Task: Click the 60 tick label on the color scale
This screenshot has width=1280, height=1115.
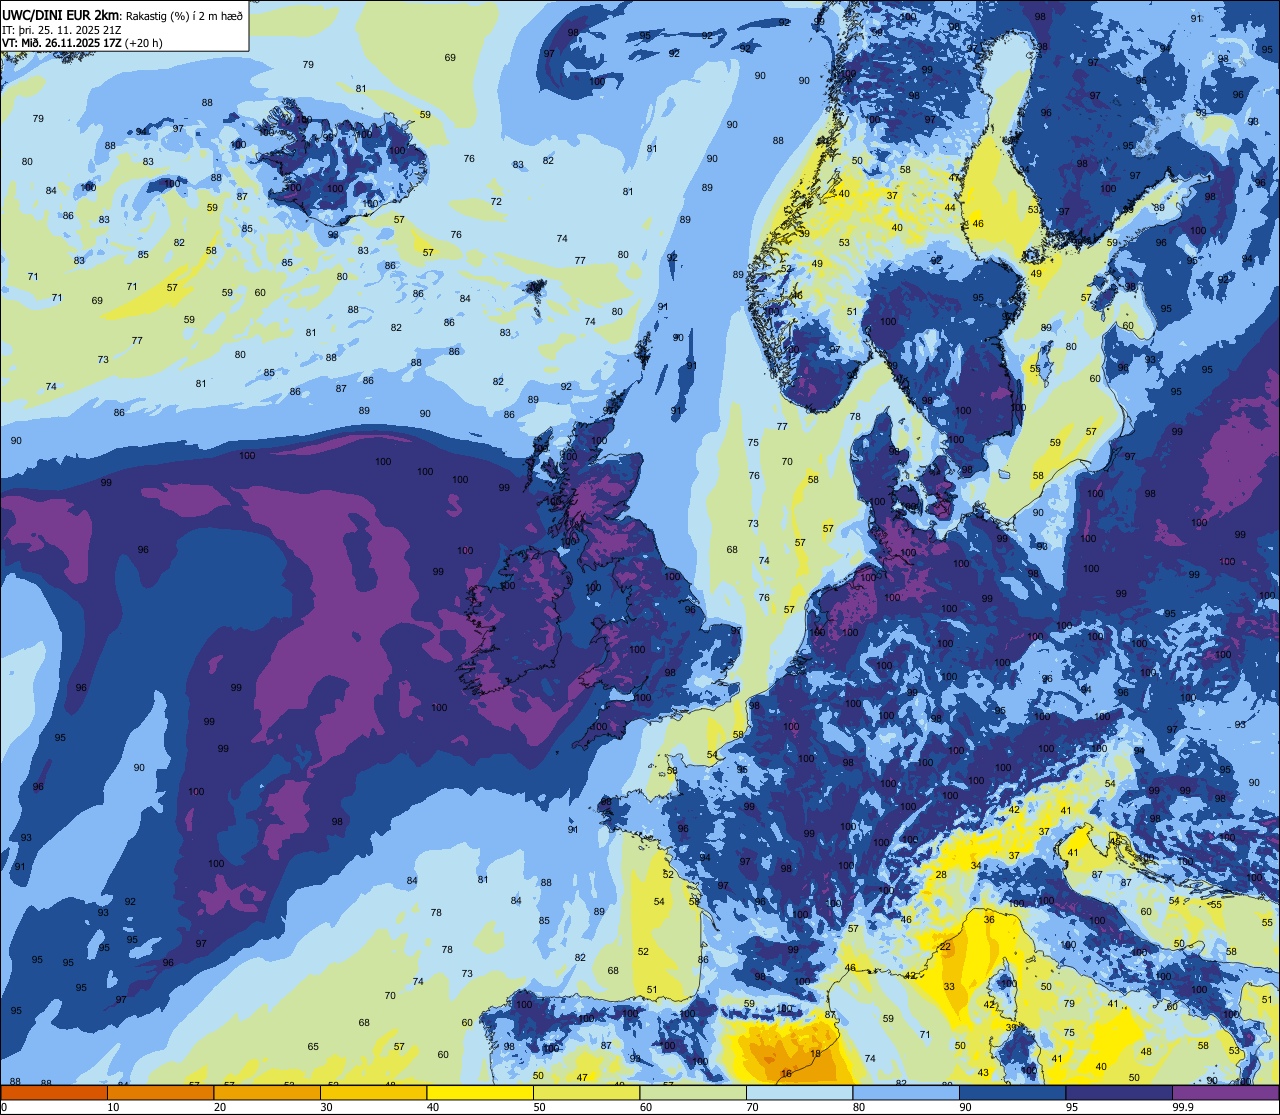Action: pyautogui.click(x=646, y=1107)
